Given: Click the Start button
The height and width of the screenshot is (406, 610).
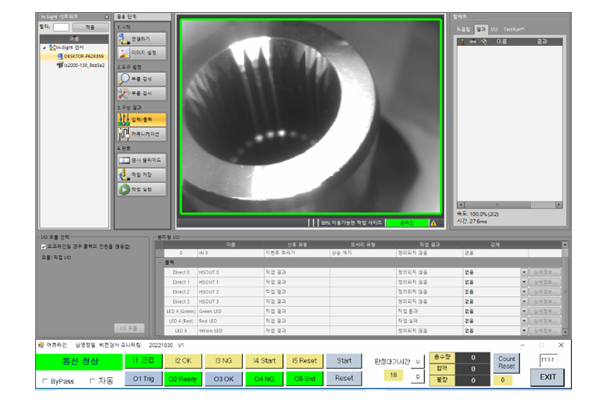Looking at the screenshot, I should [344, 360].
